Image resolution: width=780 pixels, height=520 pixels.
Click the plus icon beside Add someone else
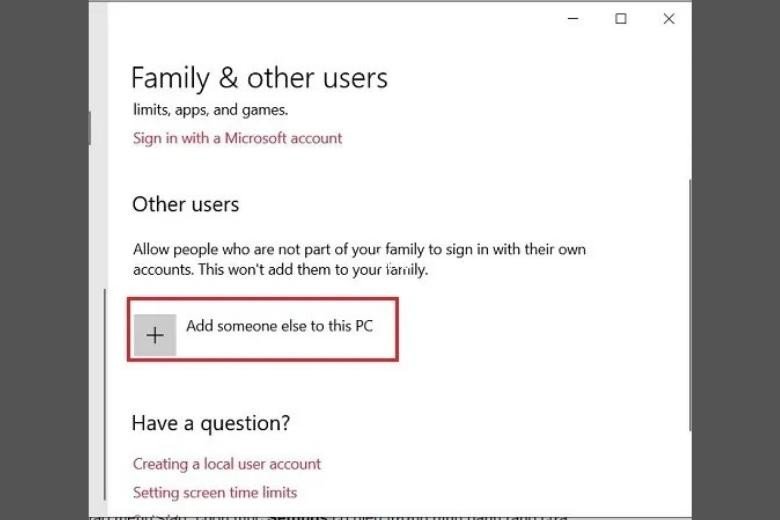155,336
